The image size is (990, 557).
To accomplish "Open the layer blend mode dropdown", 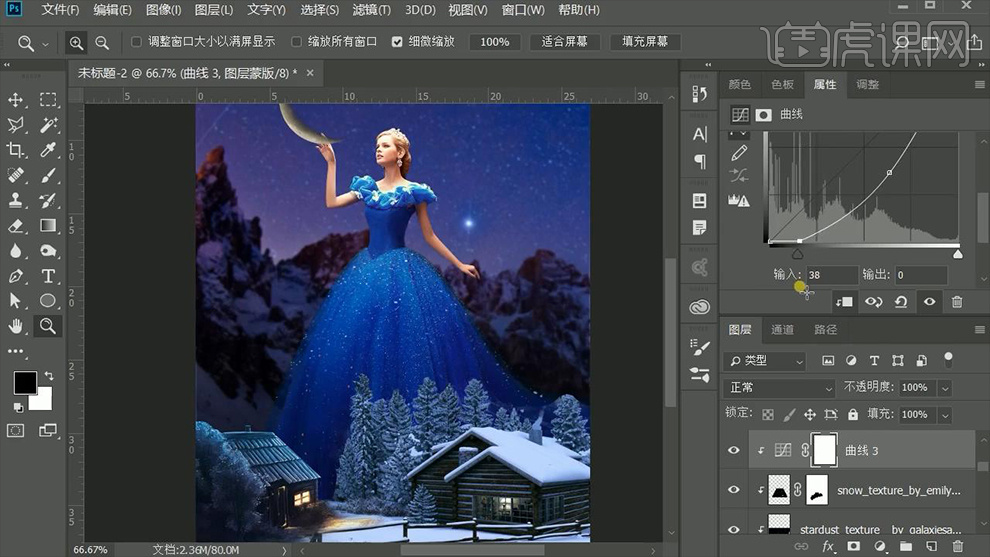I will pos(778,388).
